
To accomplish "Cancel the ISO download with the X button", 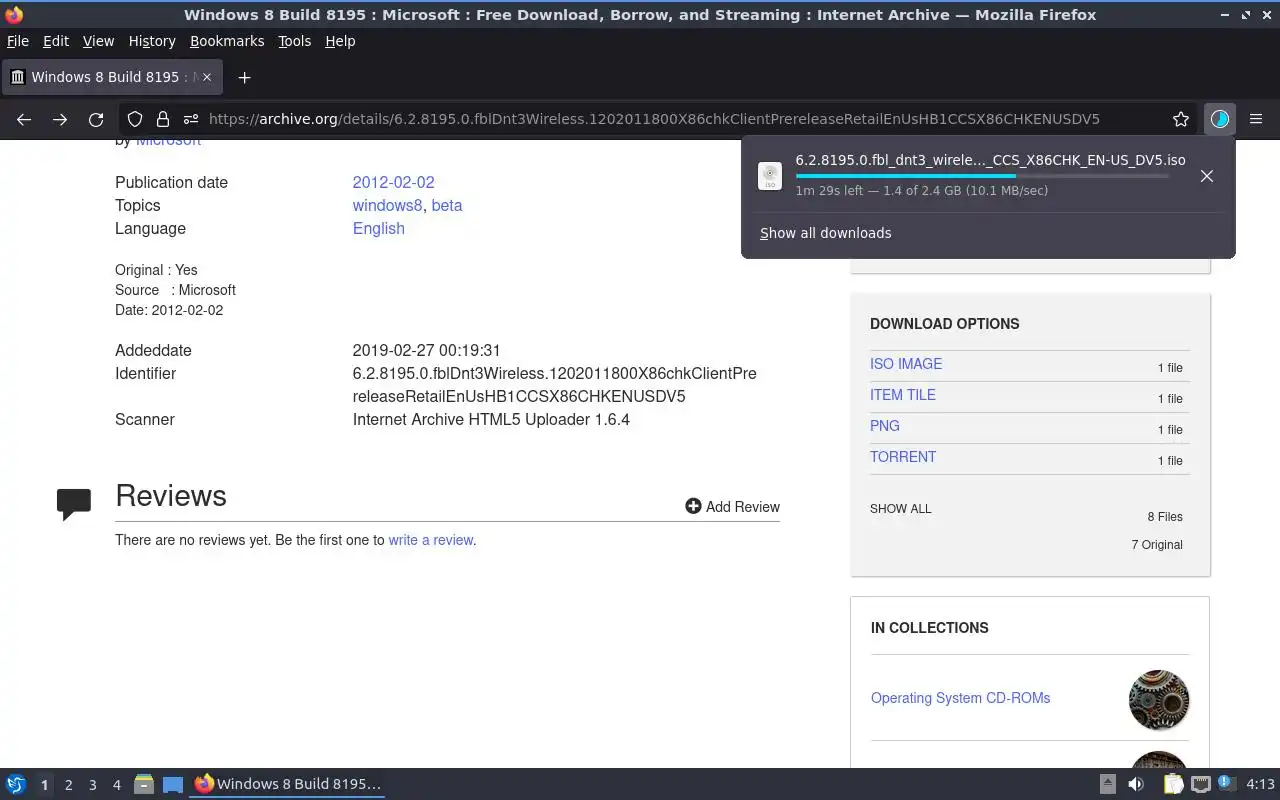I will (x=1207, y=176).
